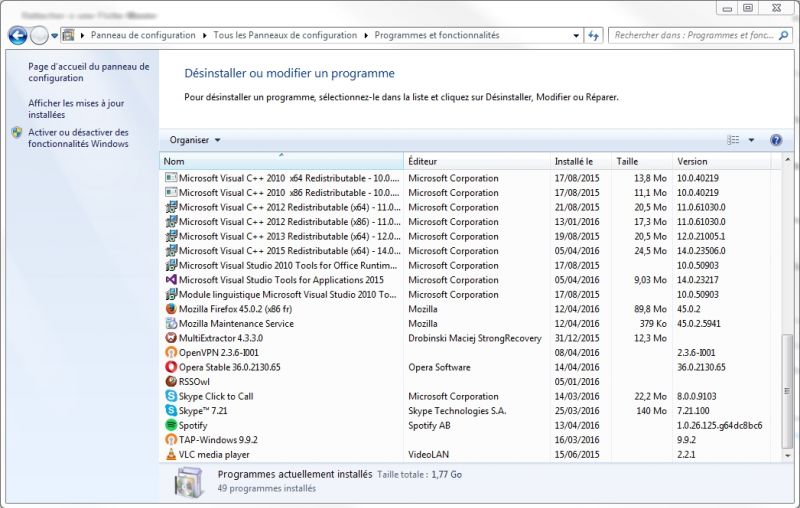Click the 31/12/2015 install date cell
The image size is (800, 508).
pyautogui.click(x=577, y=338)
